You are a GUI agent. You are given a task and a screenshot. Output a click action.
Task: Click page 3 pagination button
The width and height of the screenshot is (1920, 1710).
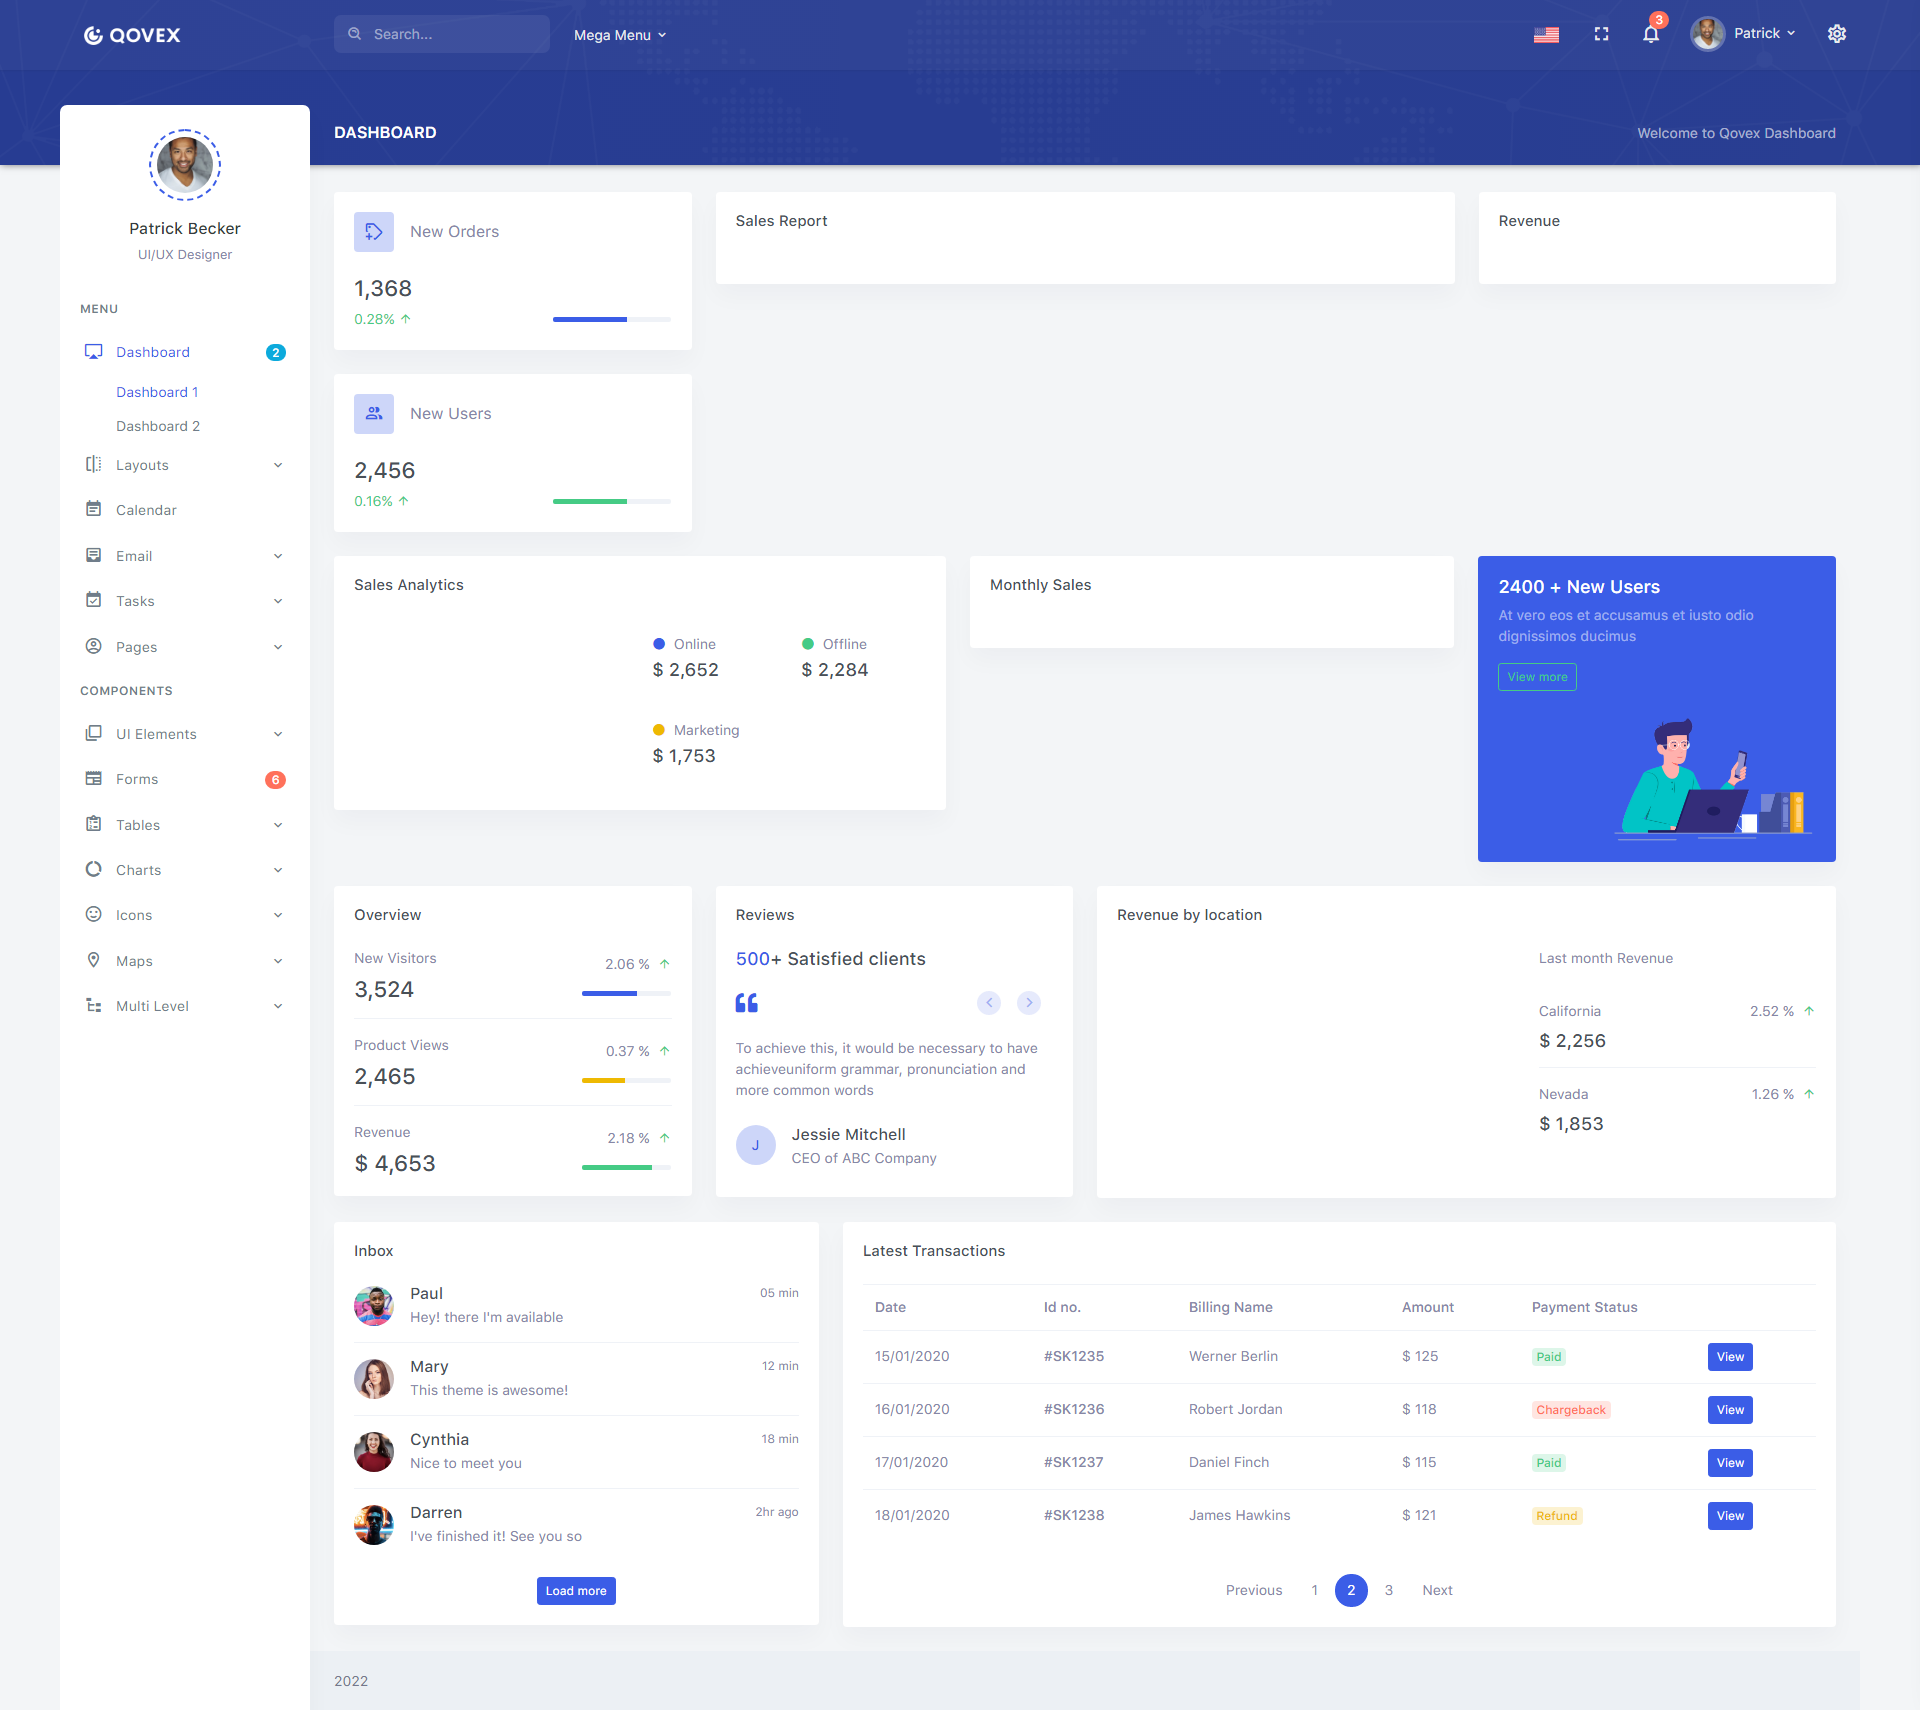[x=1390, y=1590]
